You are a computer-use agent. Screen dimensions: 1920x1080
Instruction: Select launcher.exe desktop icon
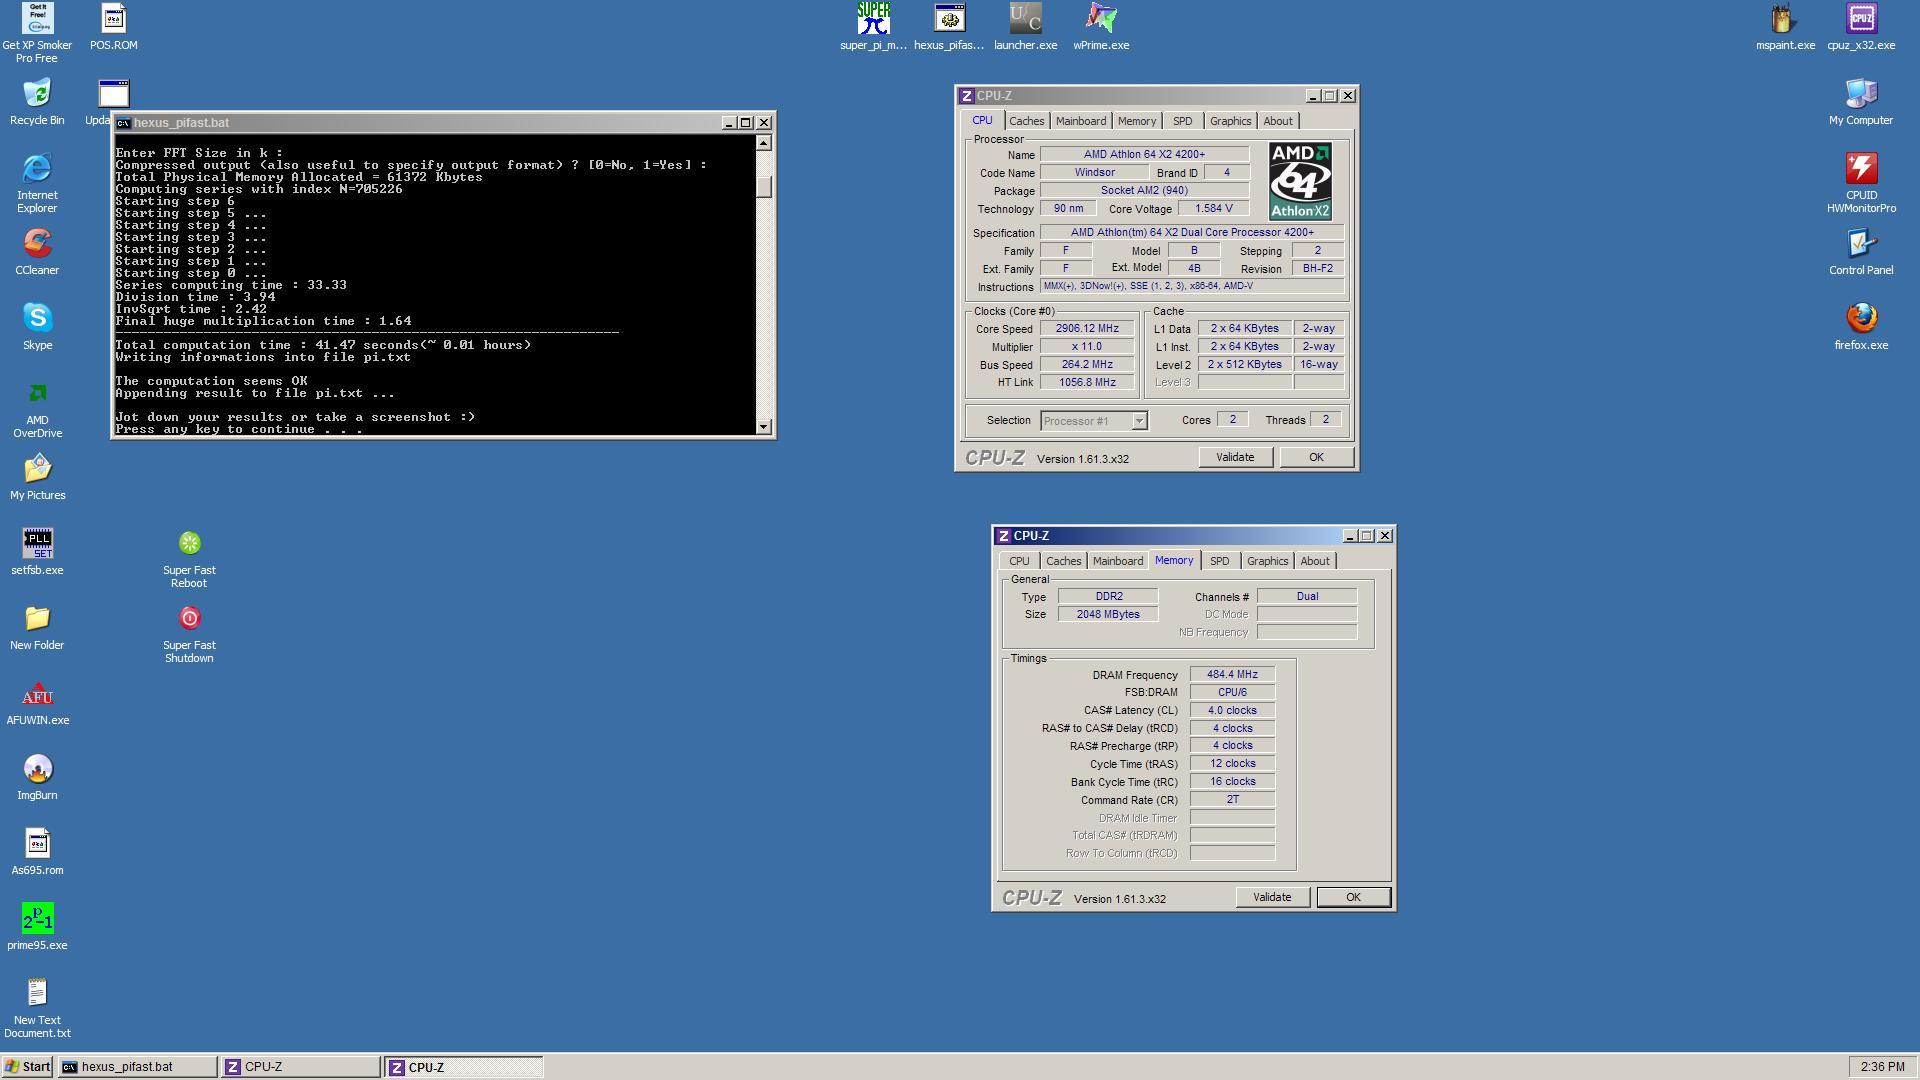1025,27
